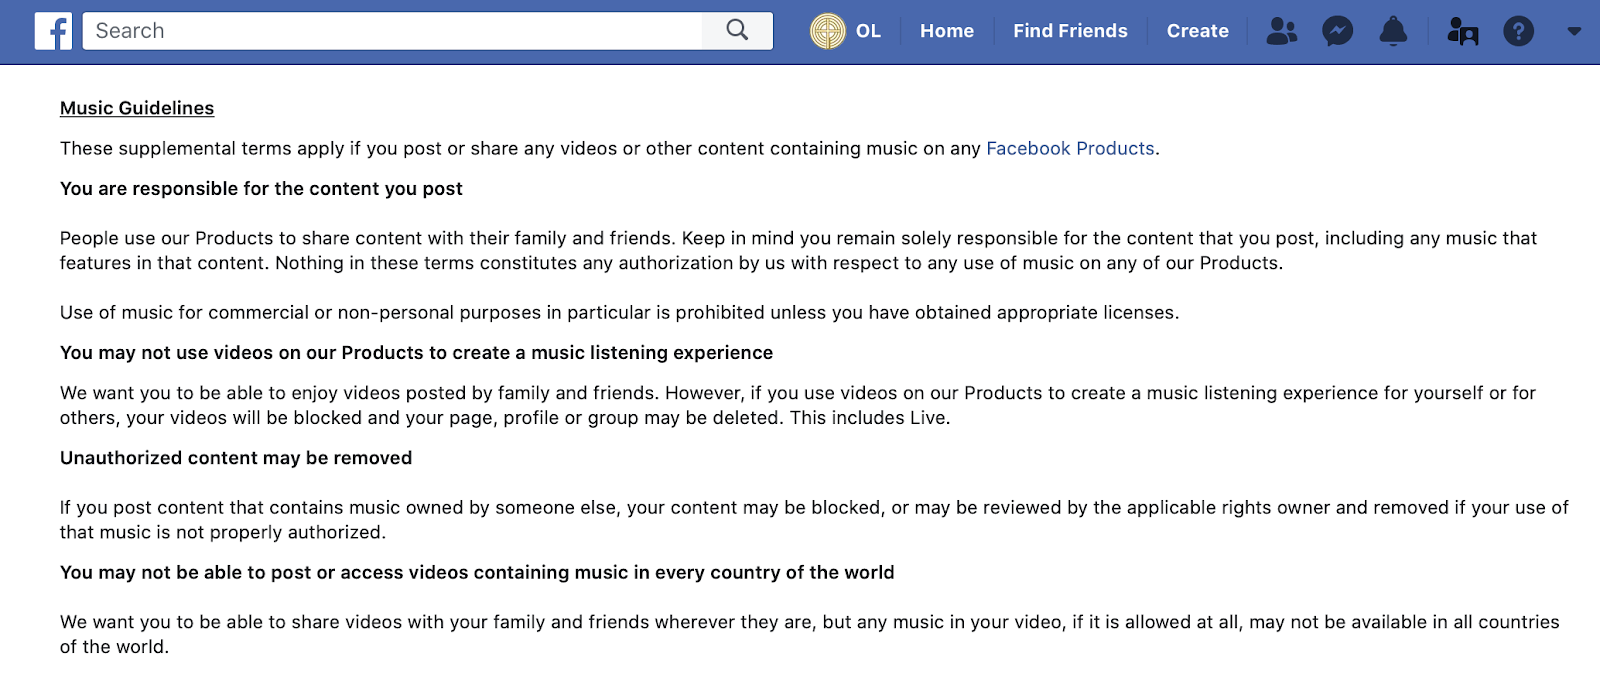Go to Home in the top bar
This screenshot has width=1600, height=681.
947,31
